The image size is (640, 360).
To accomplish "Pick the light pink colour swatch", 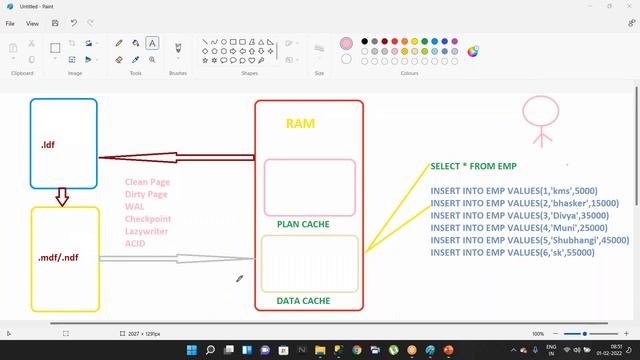I will click(395, 51).
